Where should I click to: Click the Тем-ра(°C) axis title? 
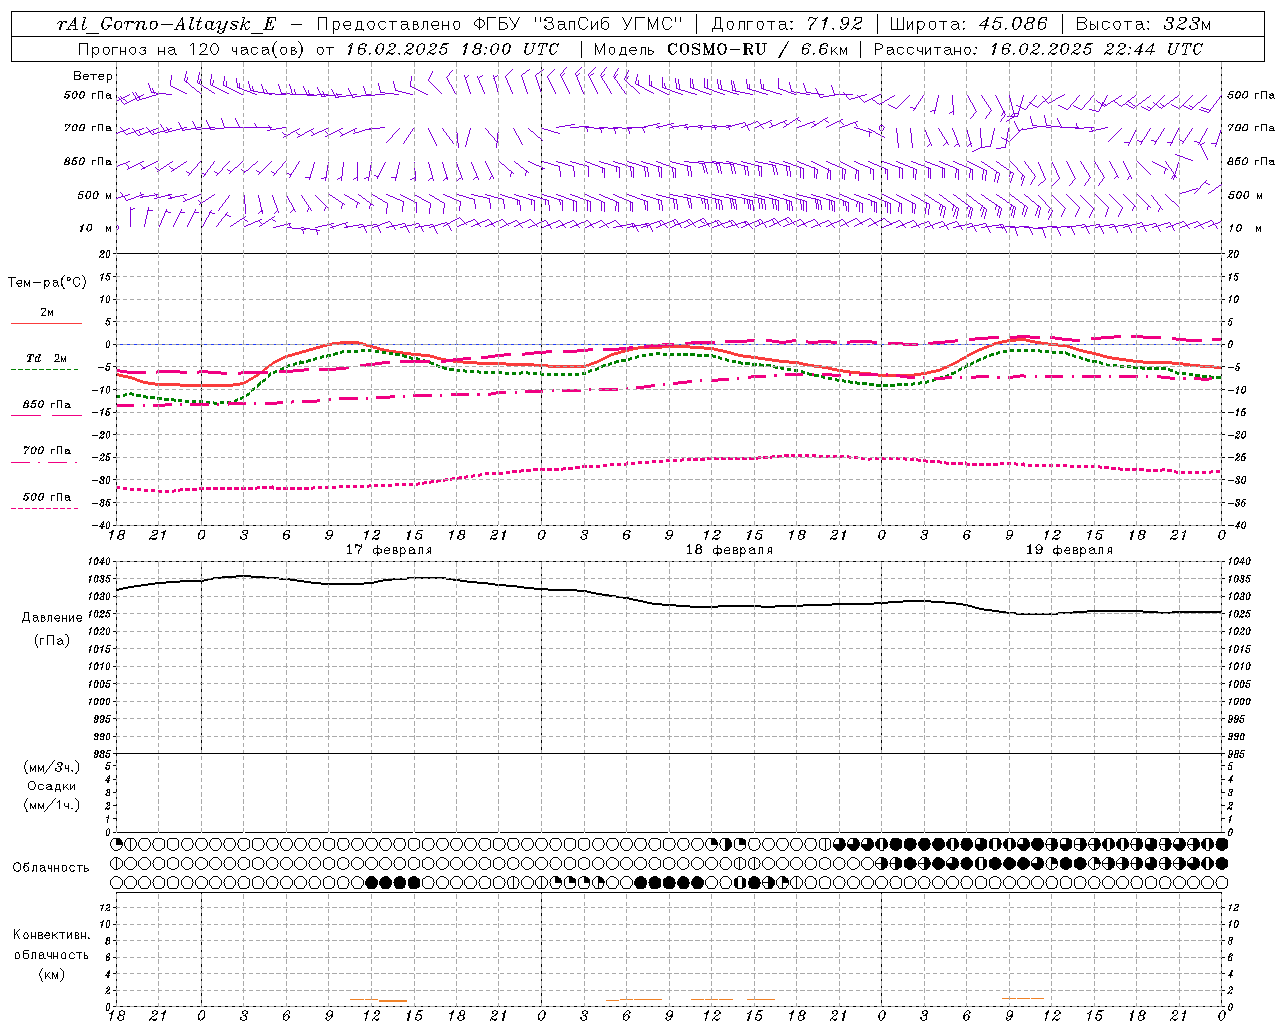[x=47, y=283]
